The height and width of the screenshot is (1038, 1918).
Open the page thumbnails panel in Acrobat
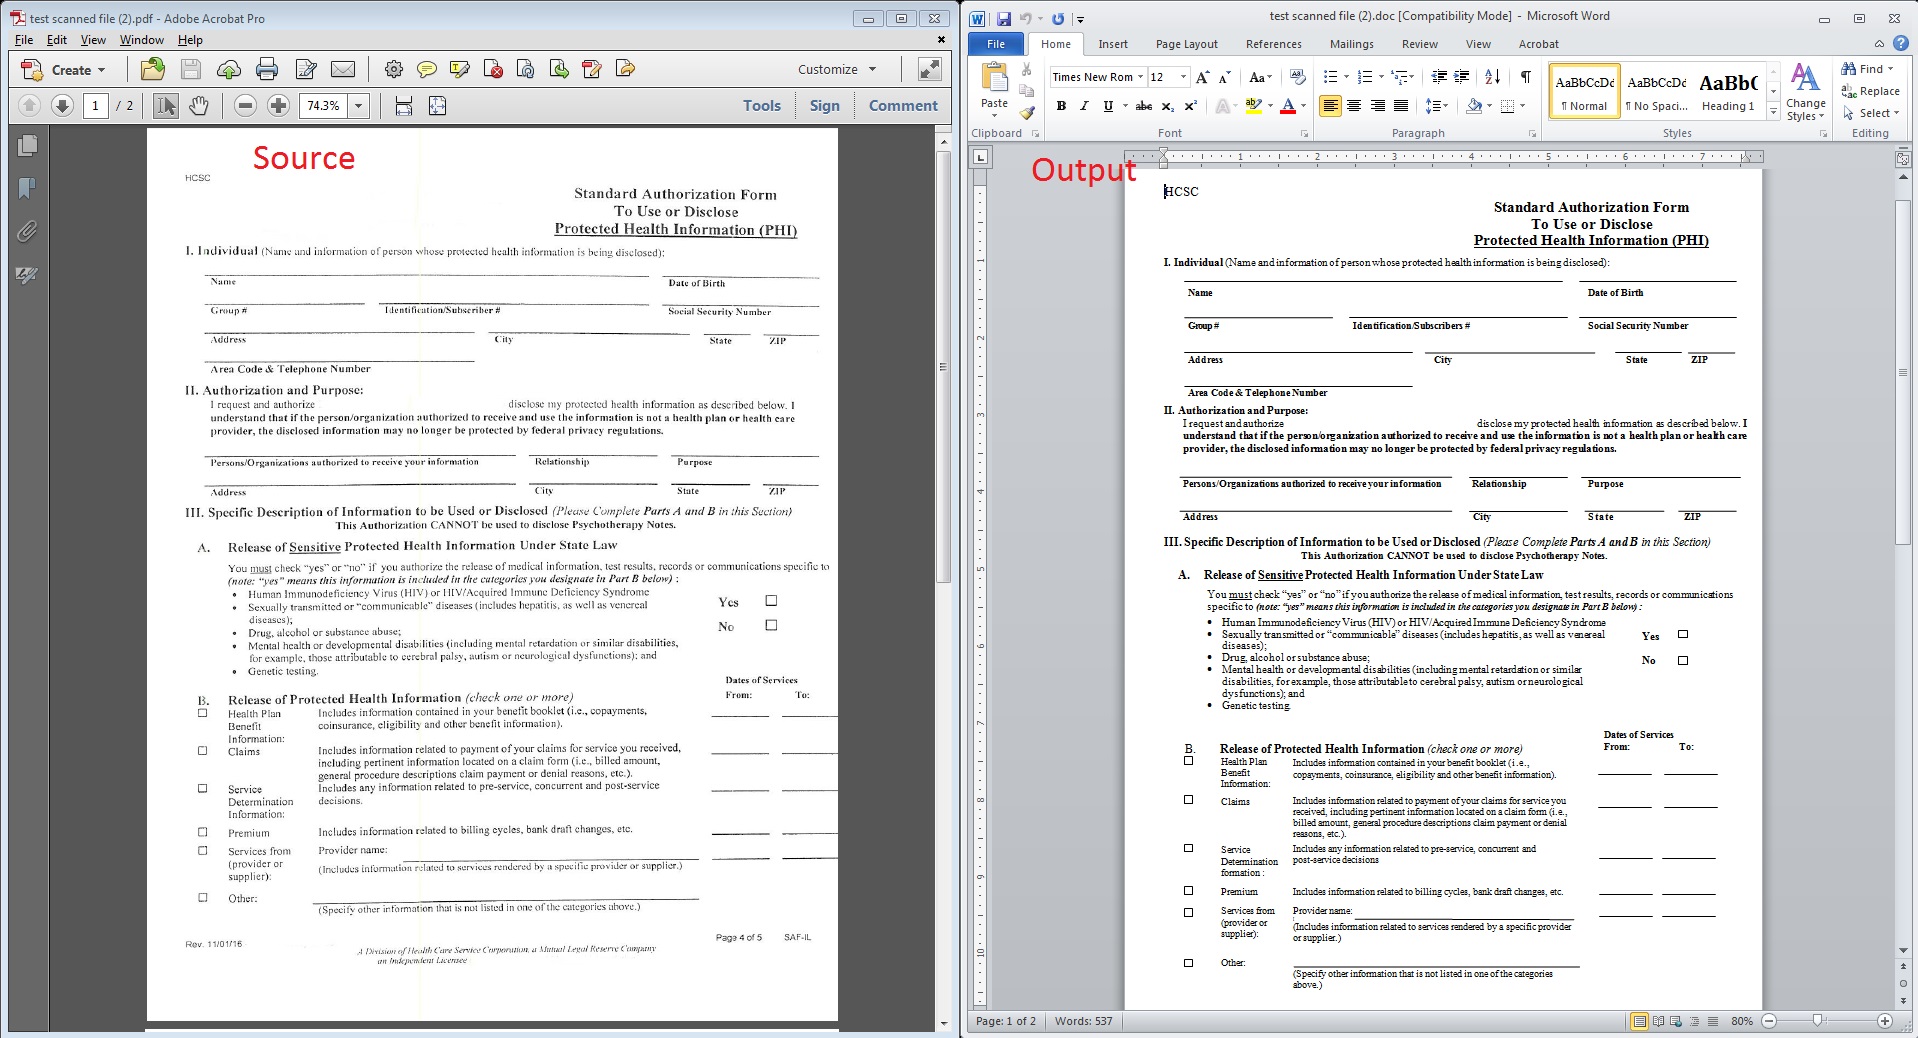(28, 146)
